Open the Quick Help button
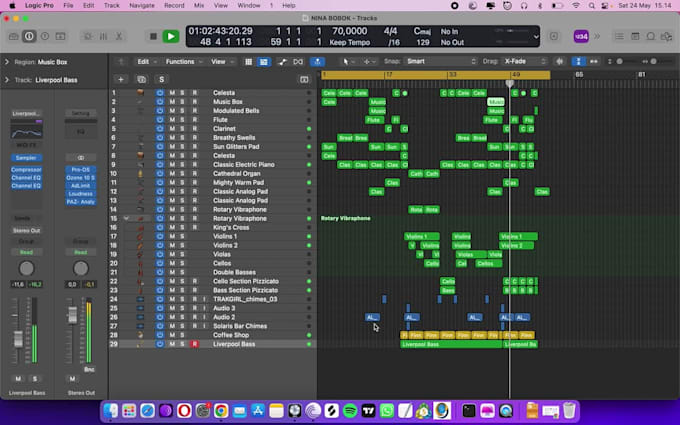Screen dimensions: 680x425 click(x=45, y=36)
